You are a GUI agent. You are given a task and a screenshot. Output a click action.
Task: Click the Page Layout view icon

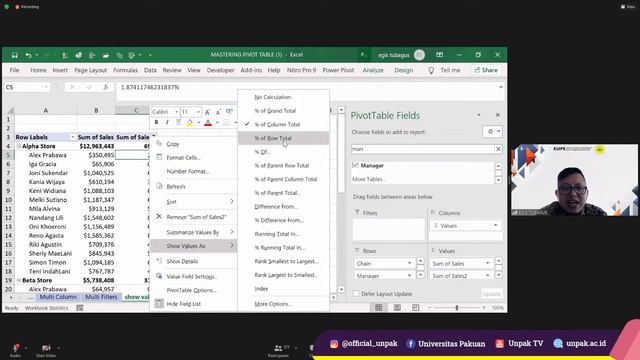397,307
